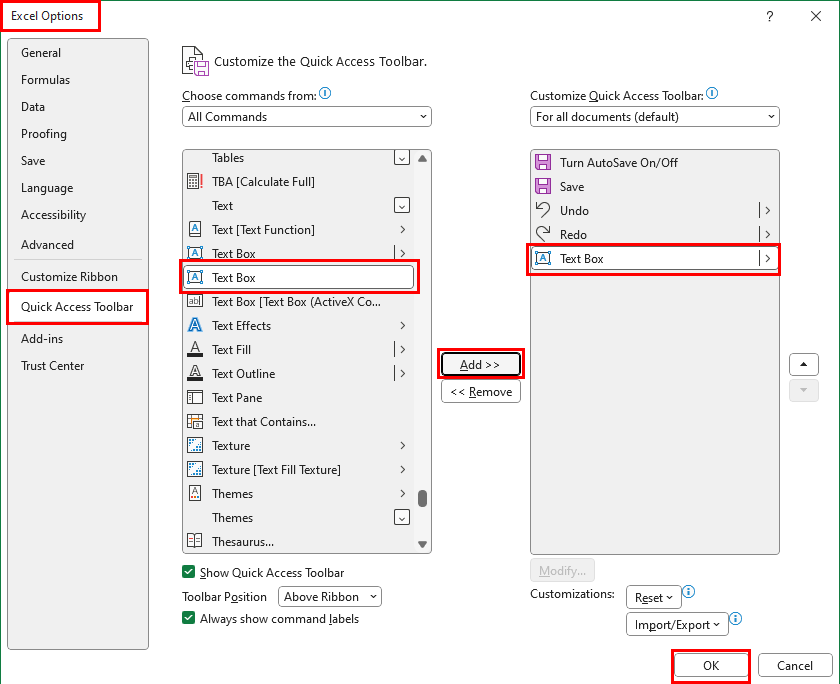Click the command list scrollbar thumb
The image size is (840, 684).
pyautogui.click(x=422, y=498)
